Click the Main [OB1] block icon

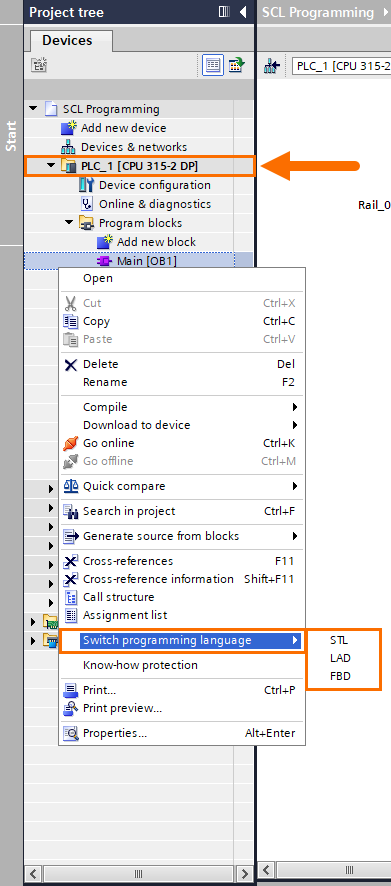click(x=105, y=261)
